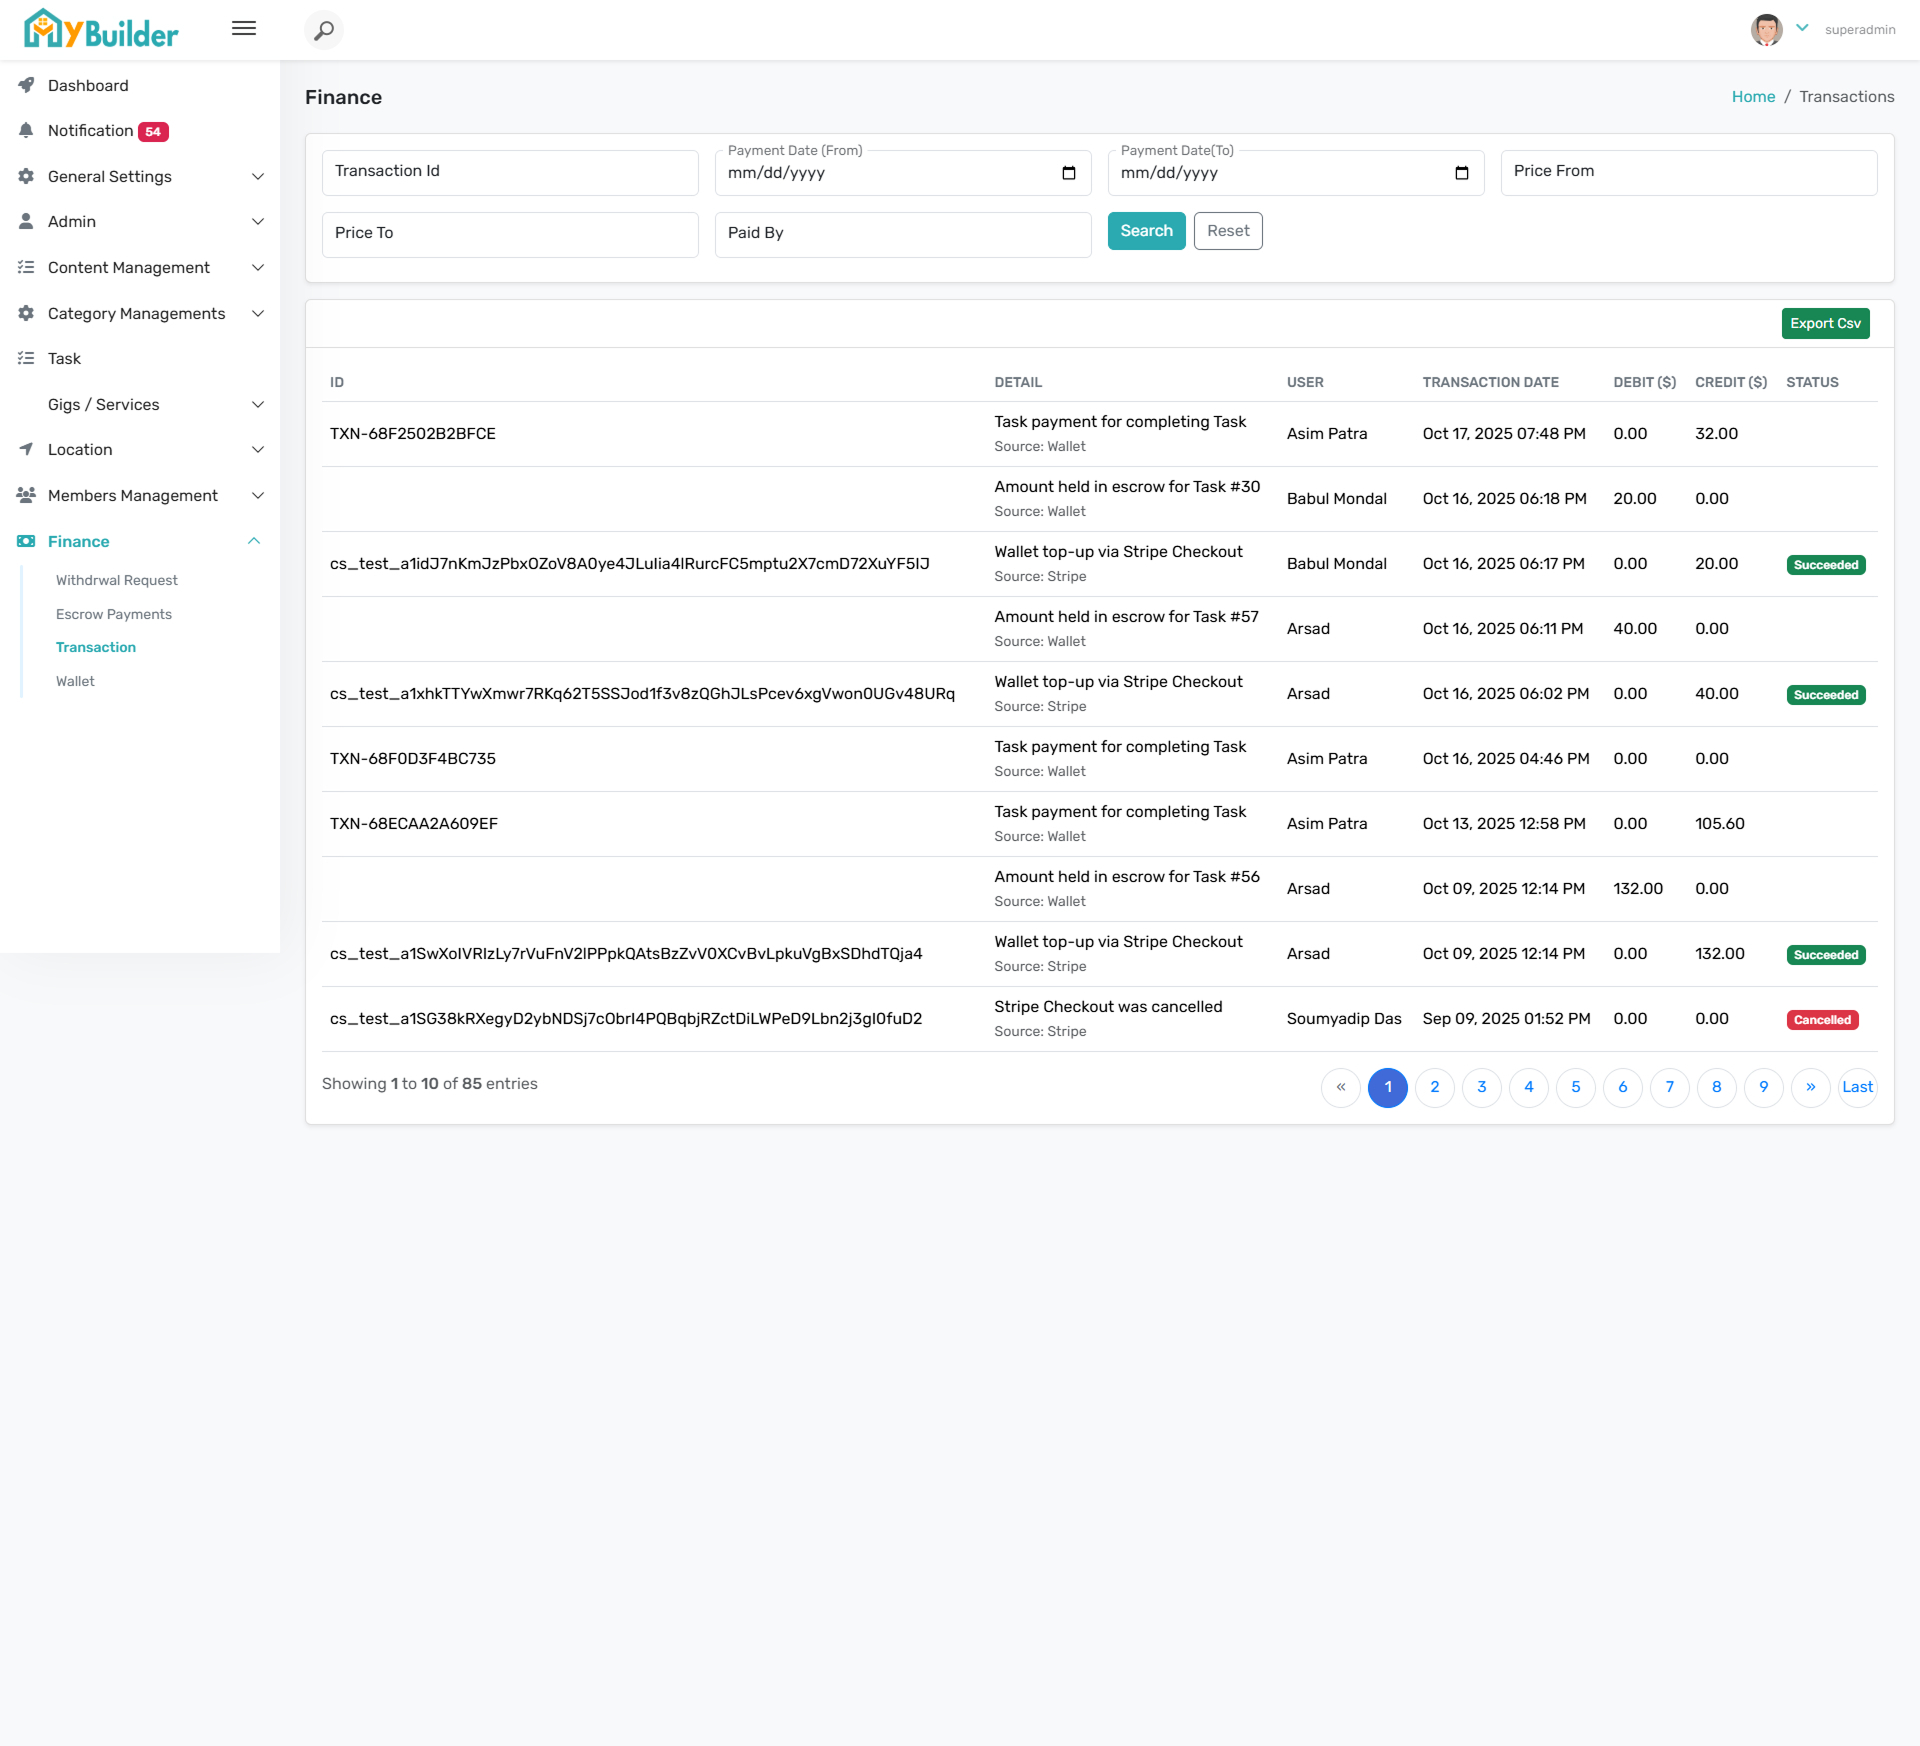Click the Home breadcrumb link
Image resolution: width=1920 pixels, height=1746 pixels.
(x=1753, y=97)
